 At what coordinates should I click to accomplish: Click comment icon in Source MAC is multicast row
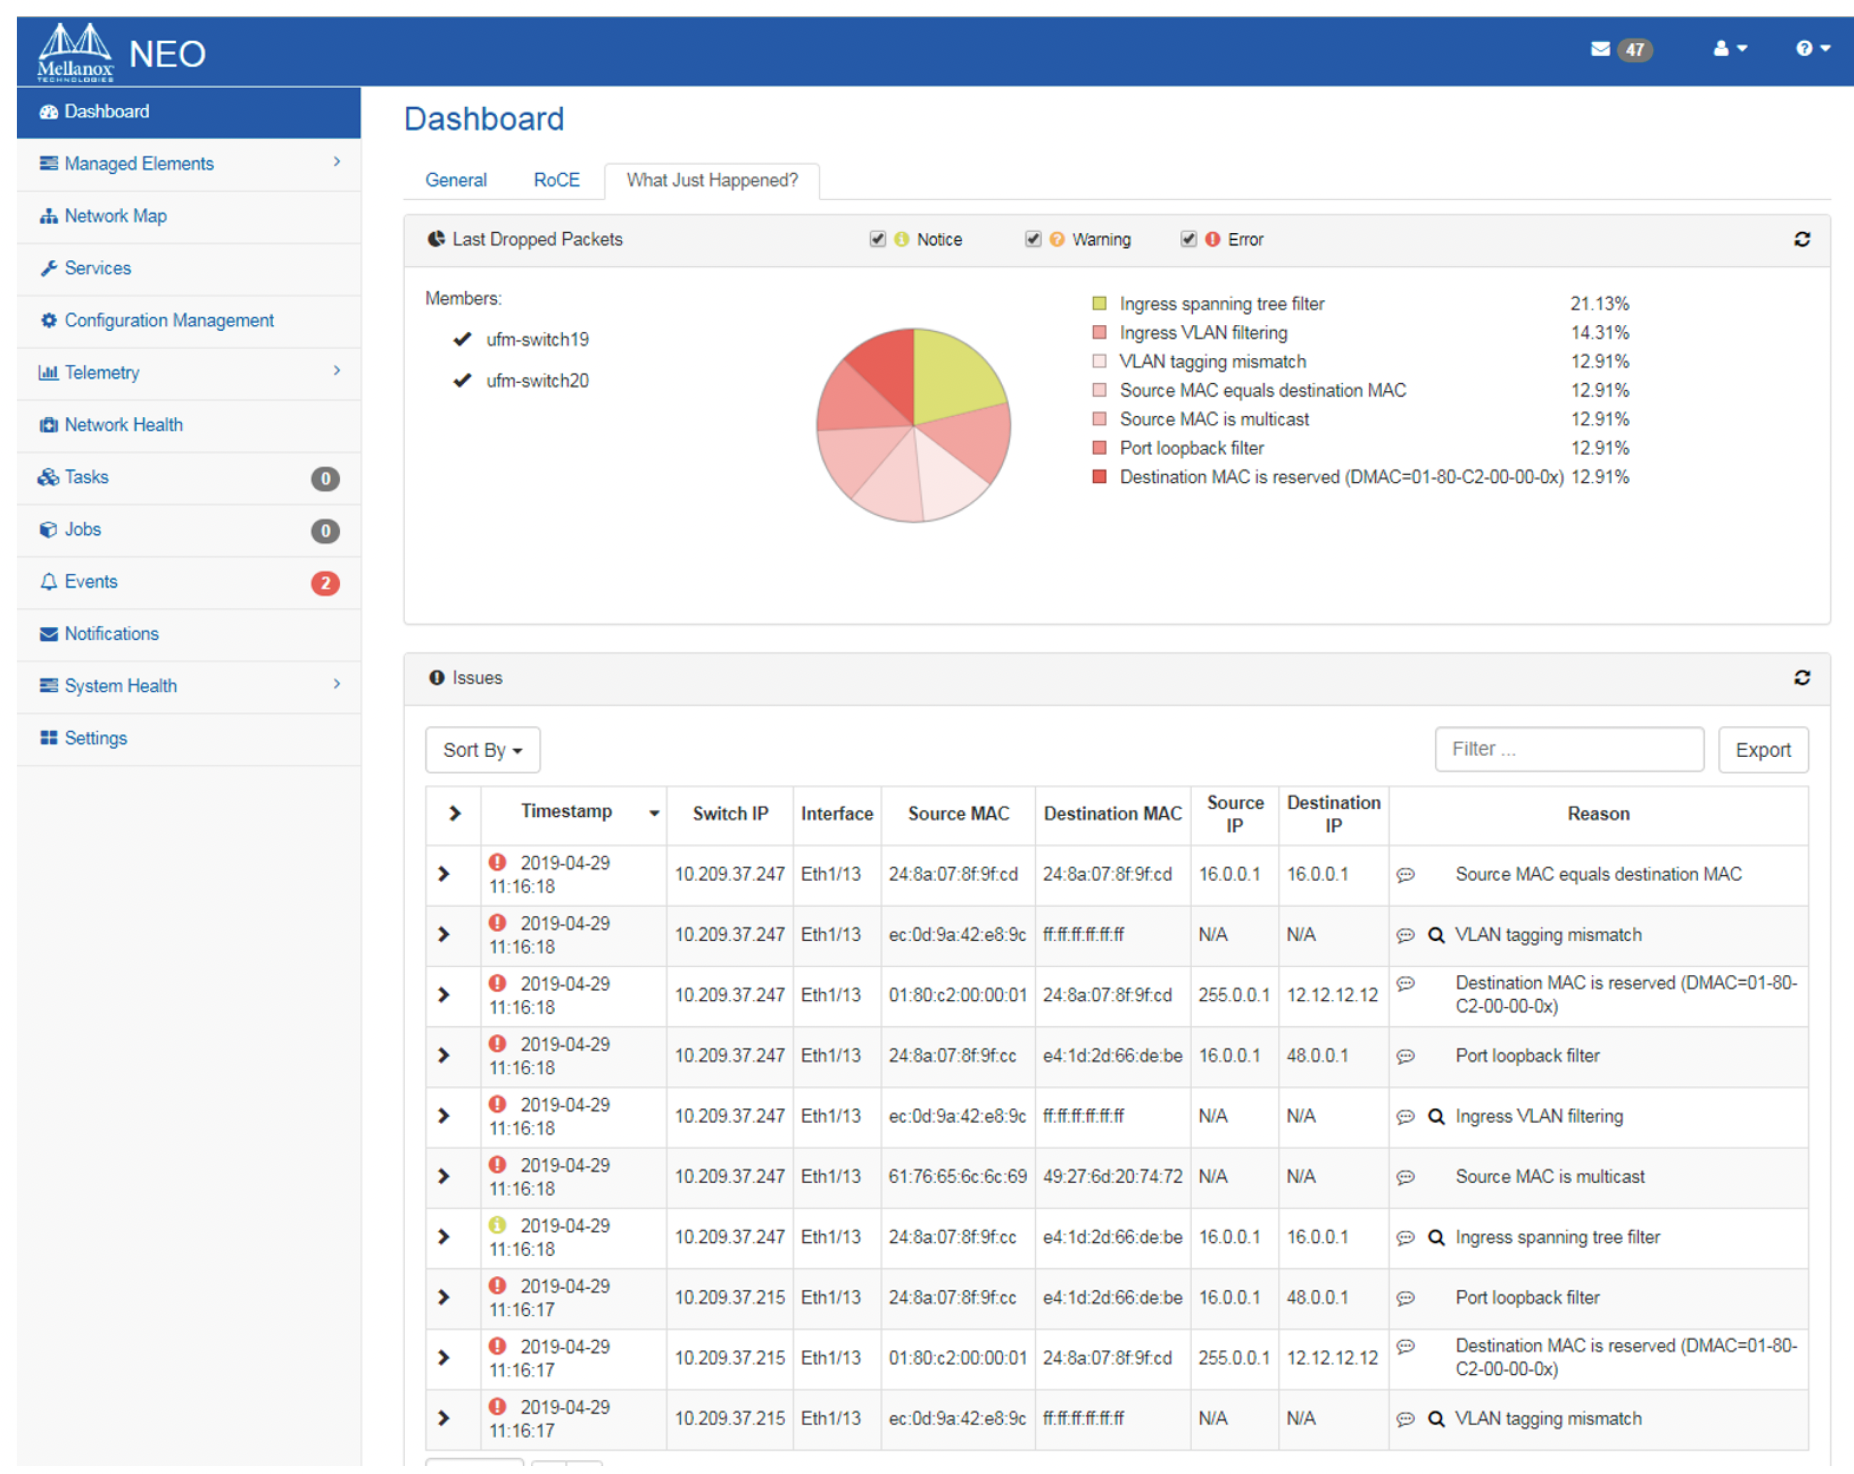[1405, 1178]
